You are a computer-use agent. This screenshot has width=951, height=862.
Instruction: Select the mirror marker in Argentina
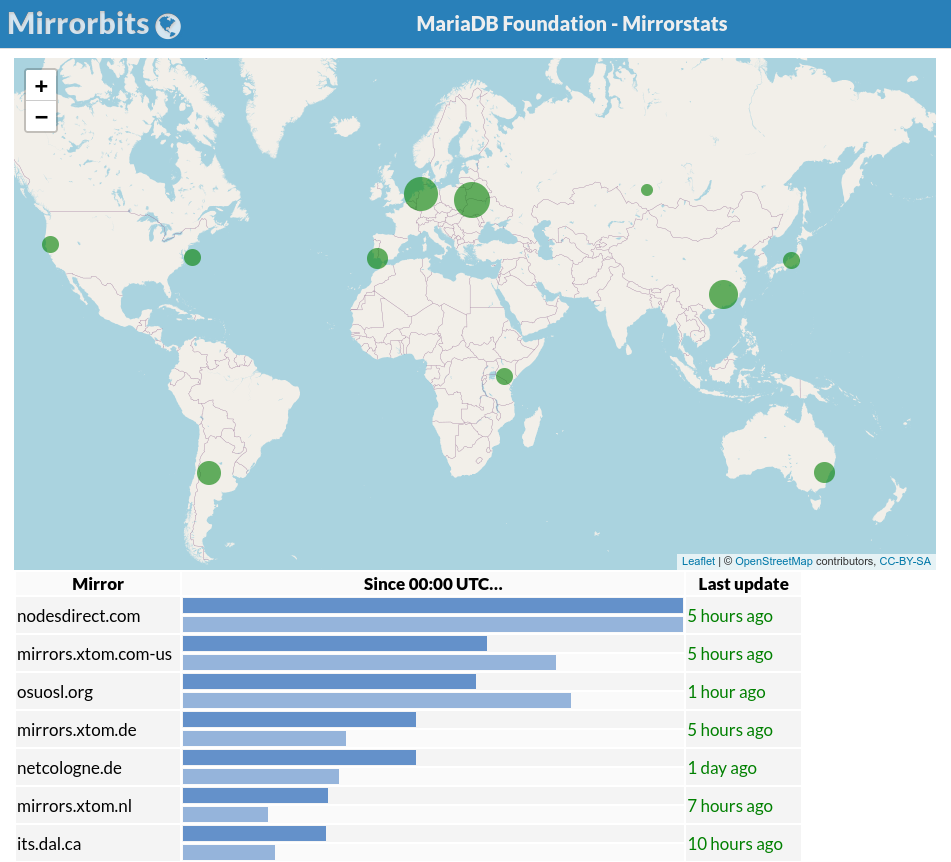209,473
